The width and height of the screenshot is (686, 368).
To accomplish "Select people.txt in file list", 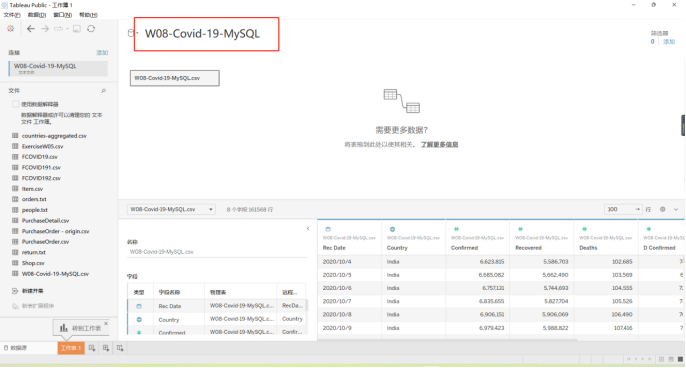I will coord(35,210).
